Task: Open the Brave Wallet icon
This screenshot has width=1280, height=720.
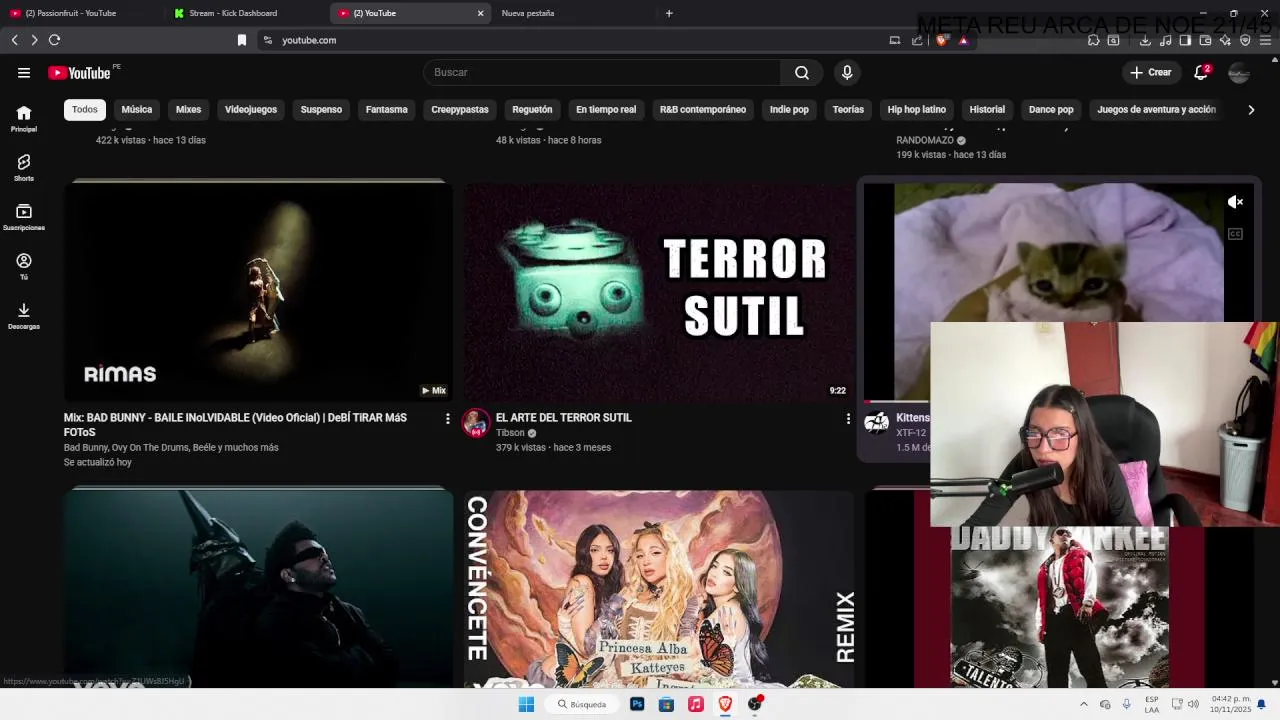Action: coord(1205,40)
